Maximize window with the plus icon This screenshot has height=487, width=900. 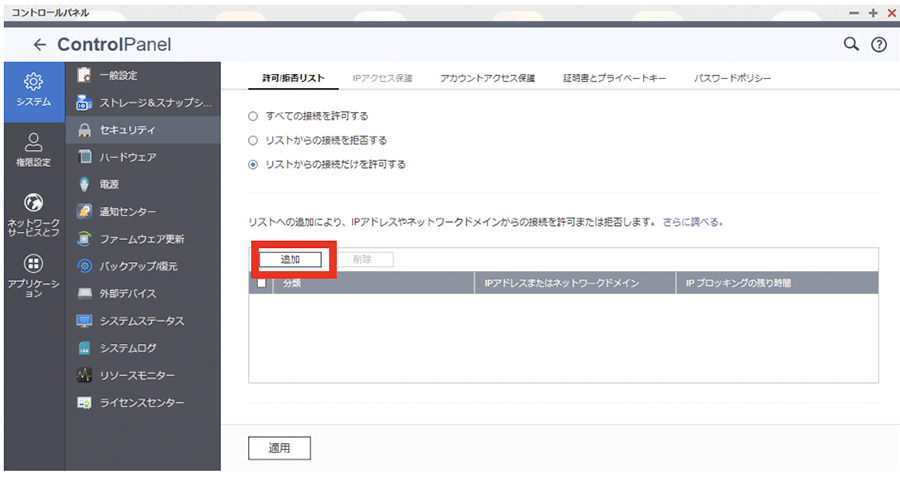tap(873, 13)
